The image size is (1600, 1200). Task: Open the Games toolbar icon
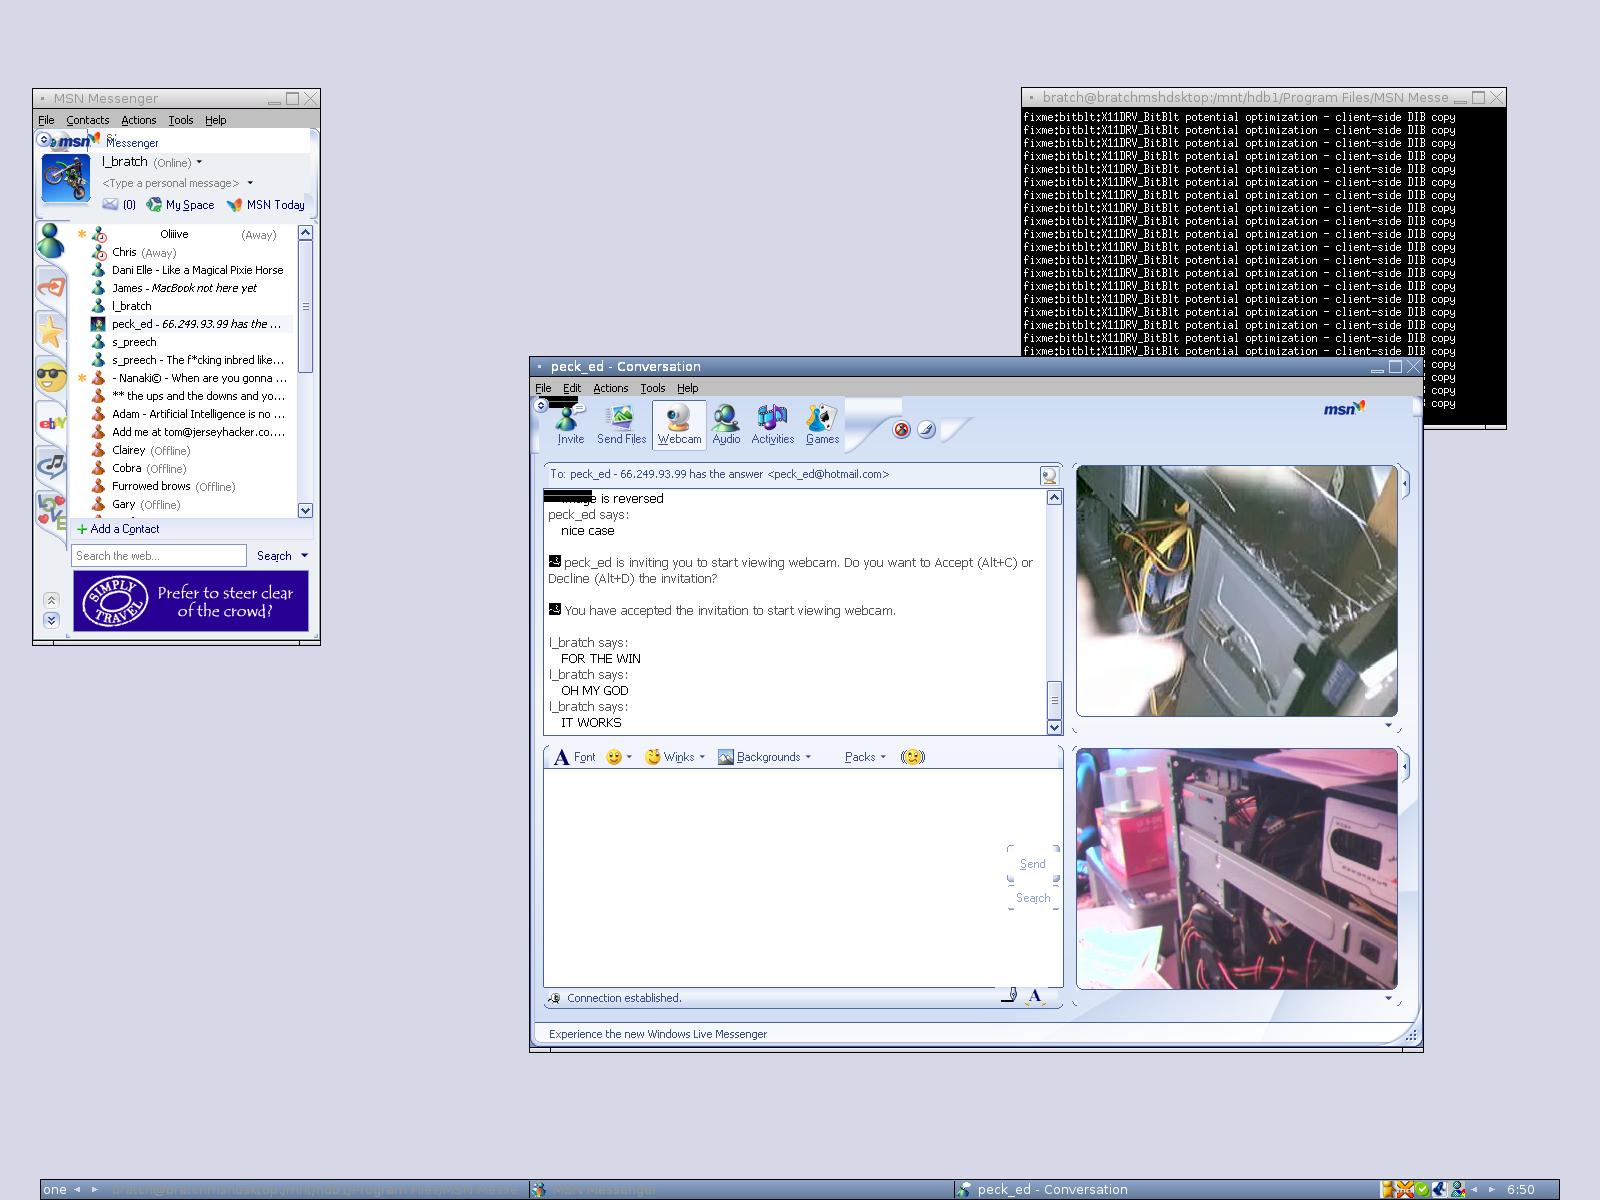822,425
